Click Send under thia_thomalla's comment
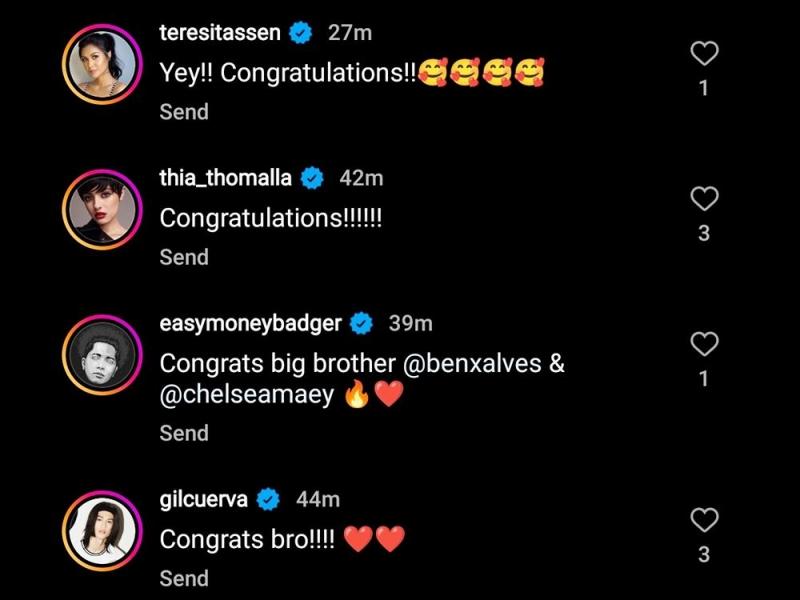The image size is (800, 600). point(184,257)
